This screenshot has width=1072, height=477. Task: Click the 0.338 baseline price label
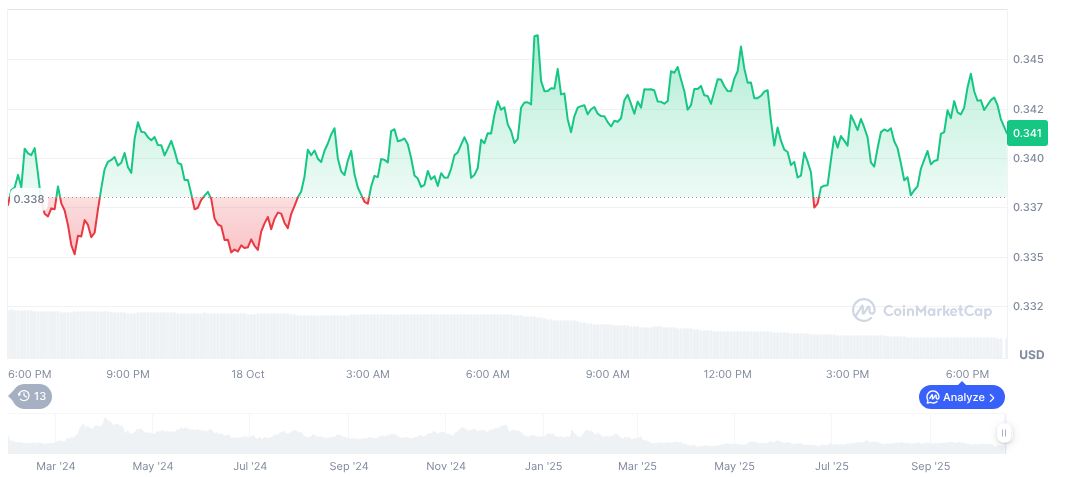click(29, 199)
